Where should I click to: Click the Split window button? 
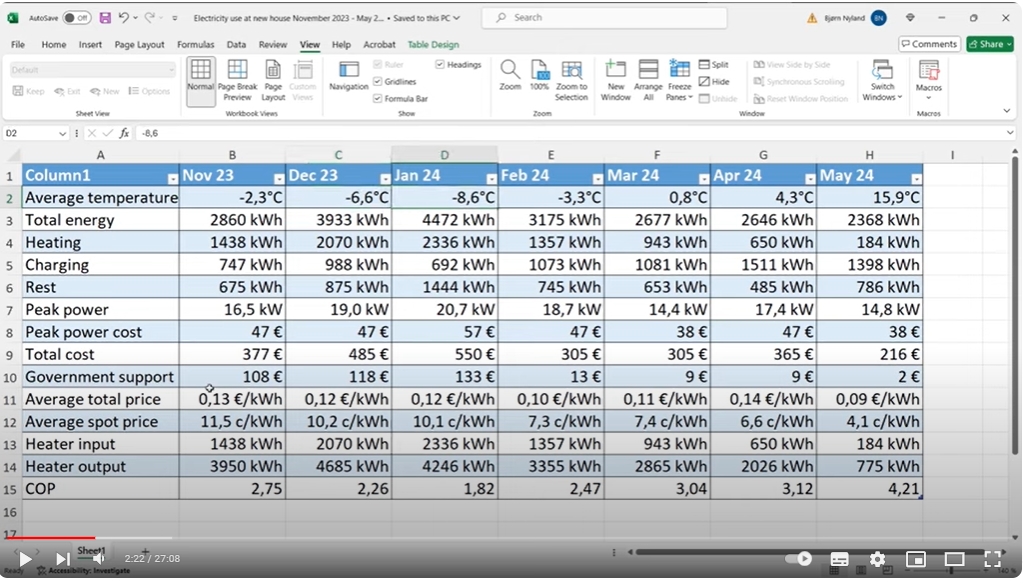(713, 64)
